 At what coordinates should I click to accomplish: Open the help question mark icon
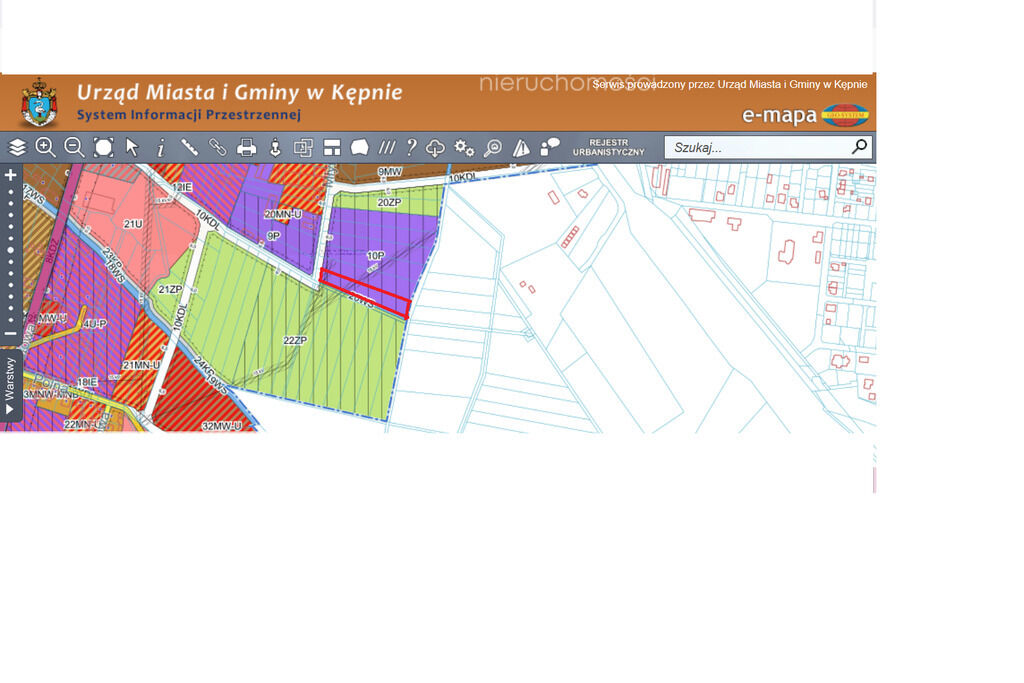tap(411, 148)
